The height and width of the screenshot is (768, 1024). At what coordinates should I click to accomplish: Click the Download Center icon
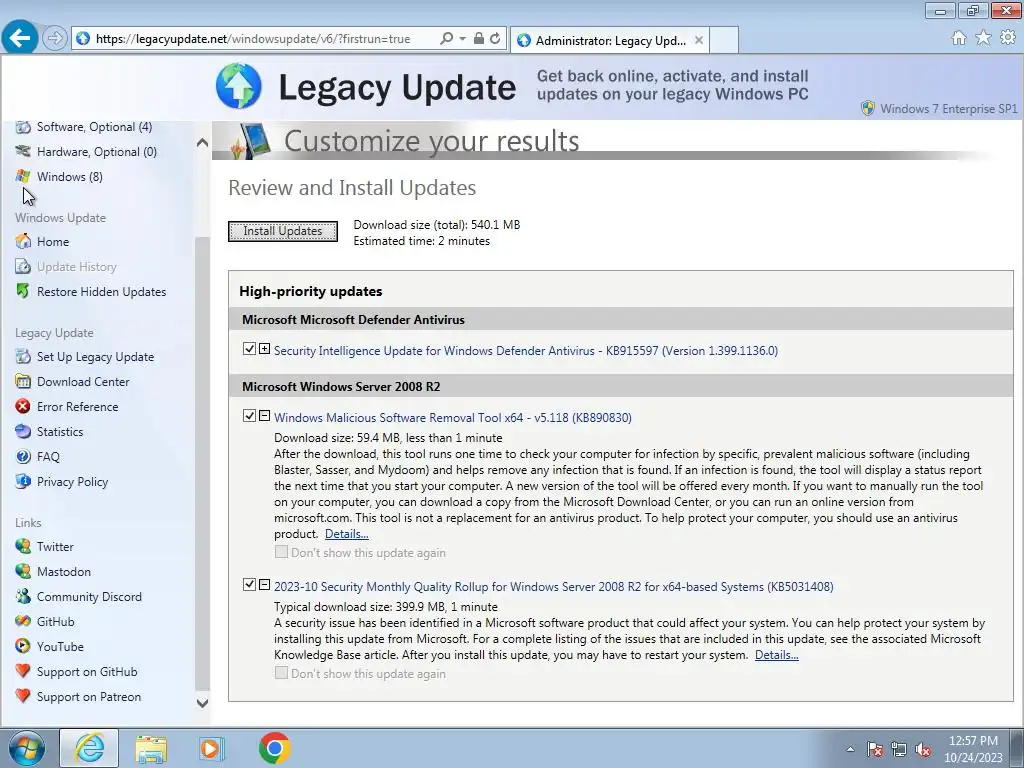click(x=23, y=381)
